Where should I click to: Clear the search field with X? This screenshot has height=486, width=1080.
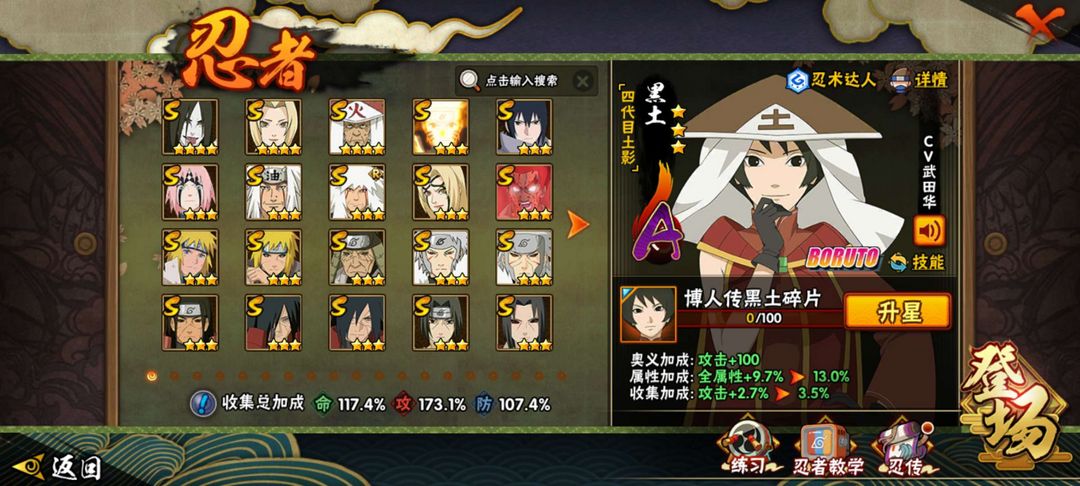[x=583, y=81]
